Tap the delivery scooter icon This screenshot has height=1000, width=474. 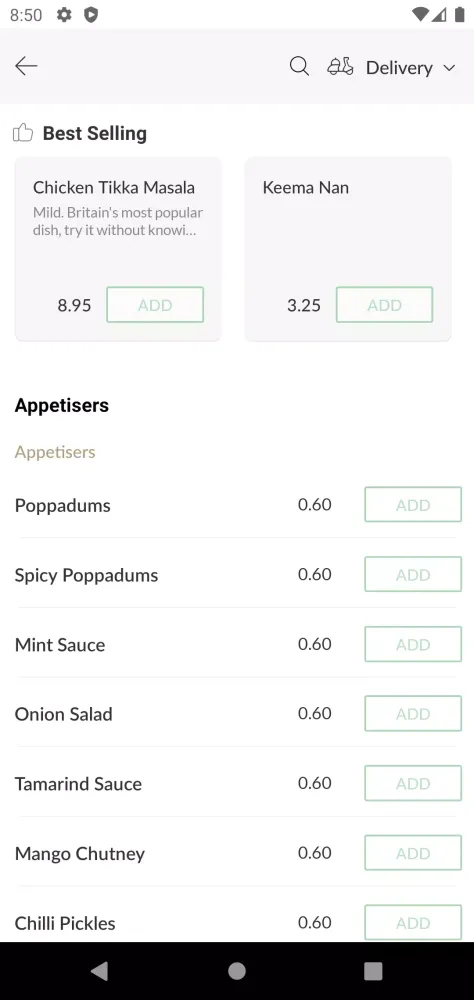(340, 66)
